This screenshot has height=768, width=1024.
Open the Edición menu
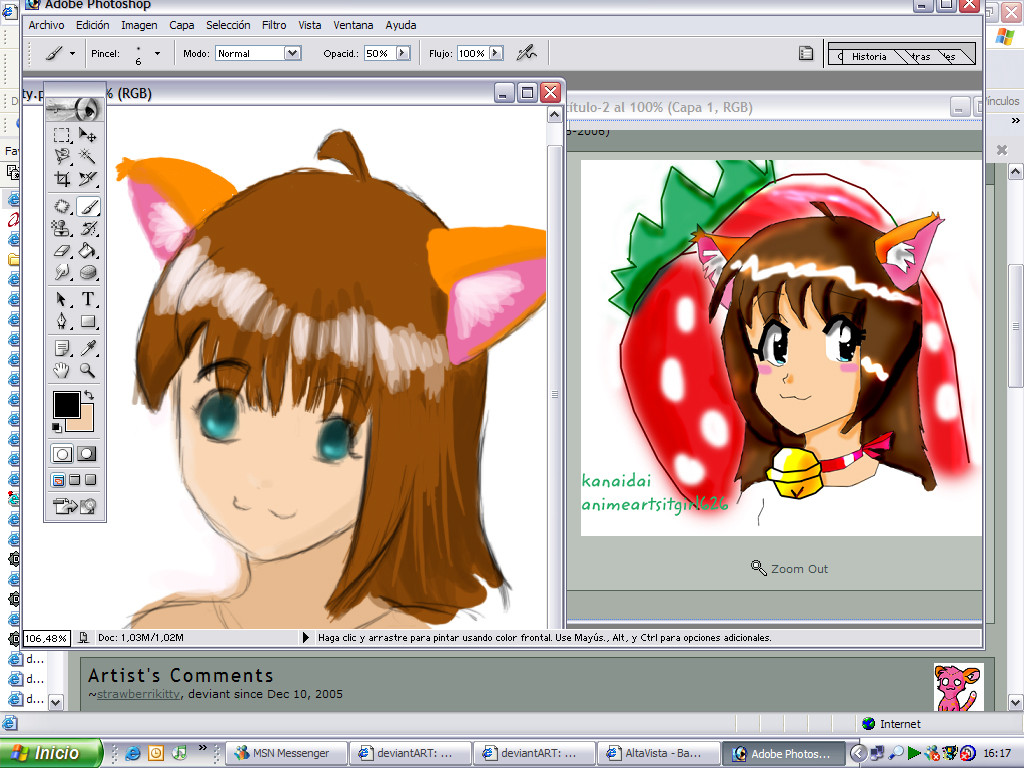(x=93, y=25)
